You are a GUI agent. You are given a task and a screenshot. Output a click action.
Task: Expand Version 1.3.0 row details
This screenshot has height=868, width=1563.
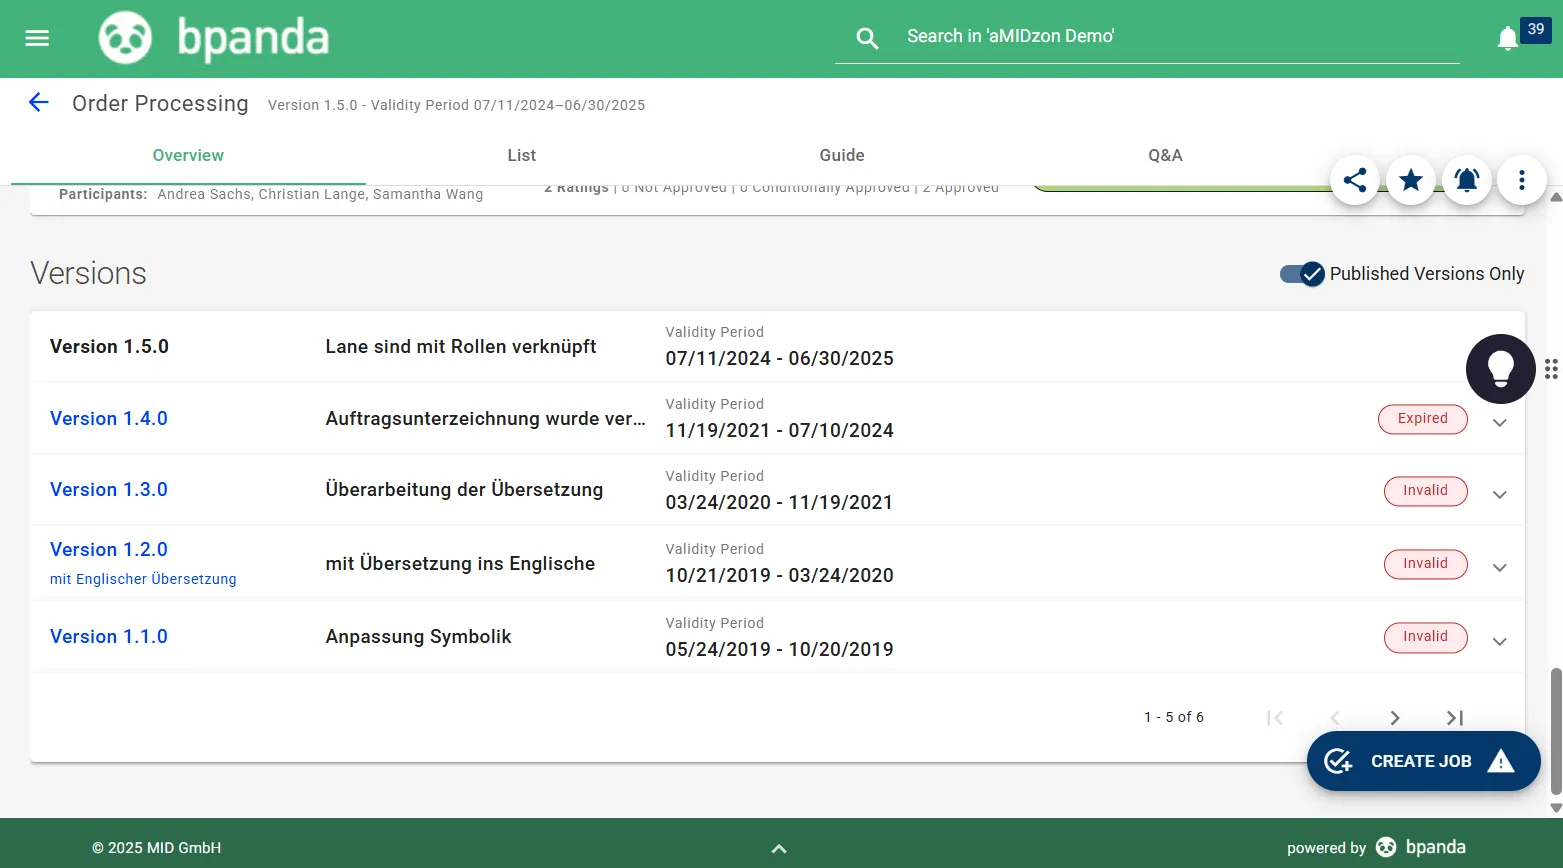[1500, 495]
